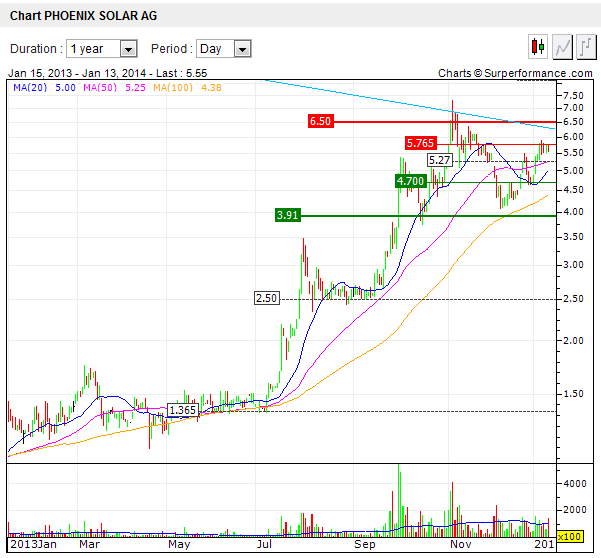This screenshot has width=601, height=558.
Task: Click the 4.700 green support label
Action: 411,181
